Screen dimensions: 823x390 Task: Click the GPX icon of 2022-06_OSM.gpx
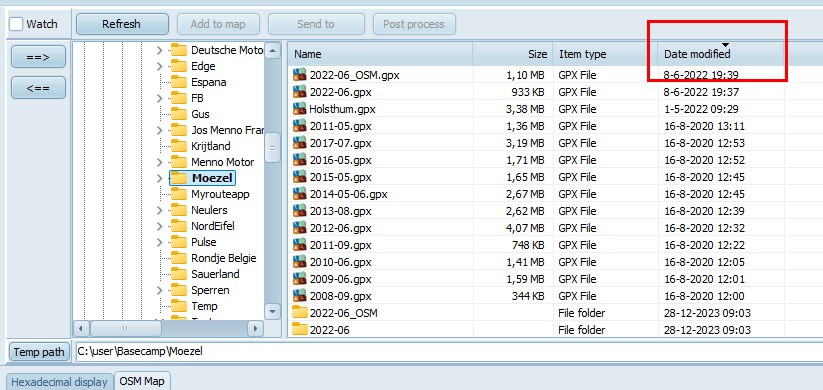click(x=300, y=75)
